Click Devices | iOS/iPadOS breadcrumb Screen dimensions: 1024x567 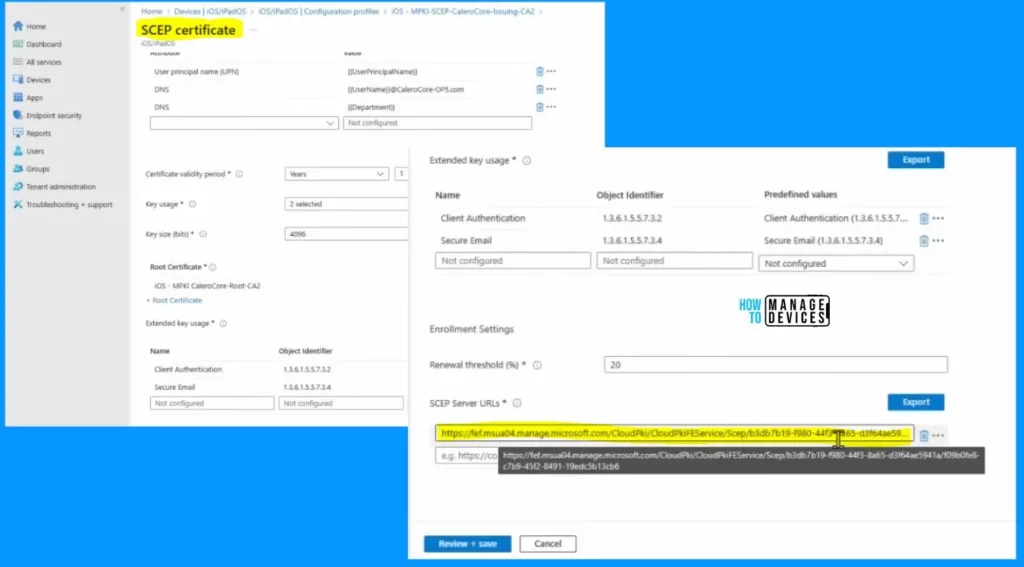coord(210,11)
